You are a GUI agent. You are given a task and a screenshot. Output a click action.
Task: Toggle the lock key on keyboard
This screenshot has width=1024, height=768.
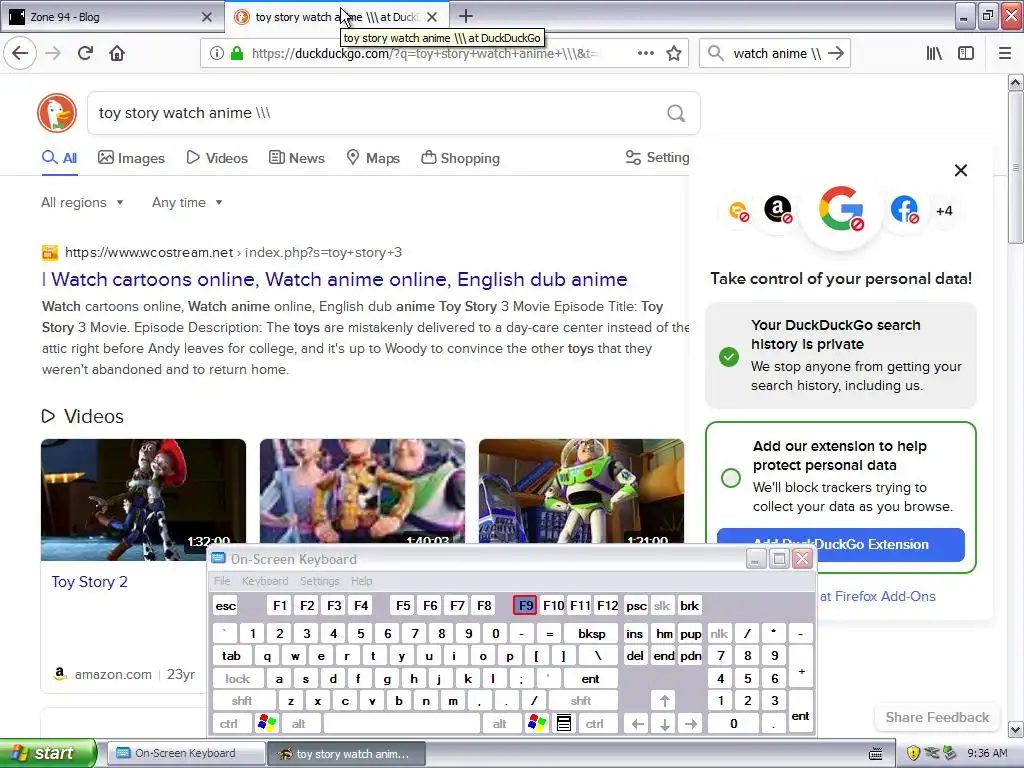tap(238, 679)
